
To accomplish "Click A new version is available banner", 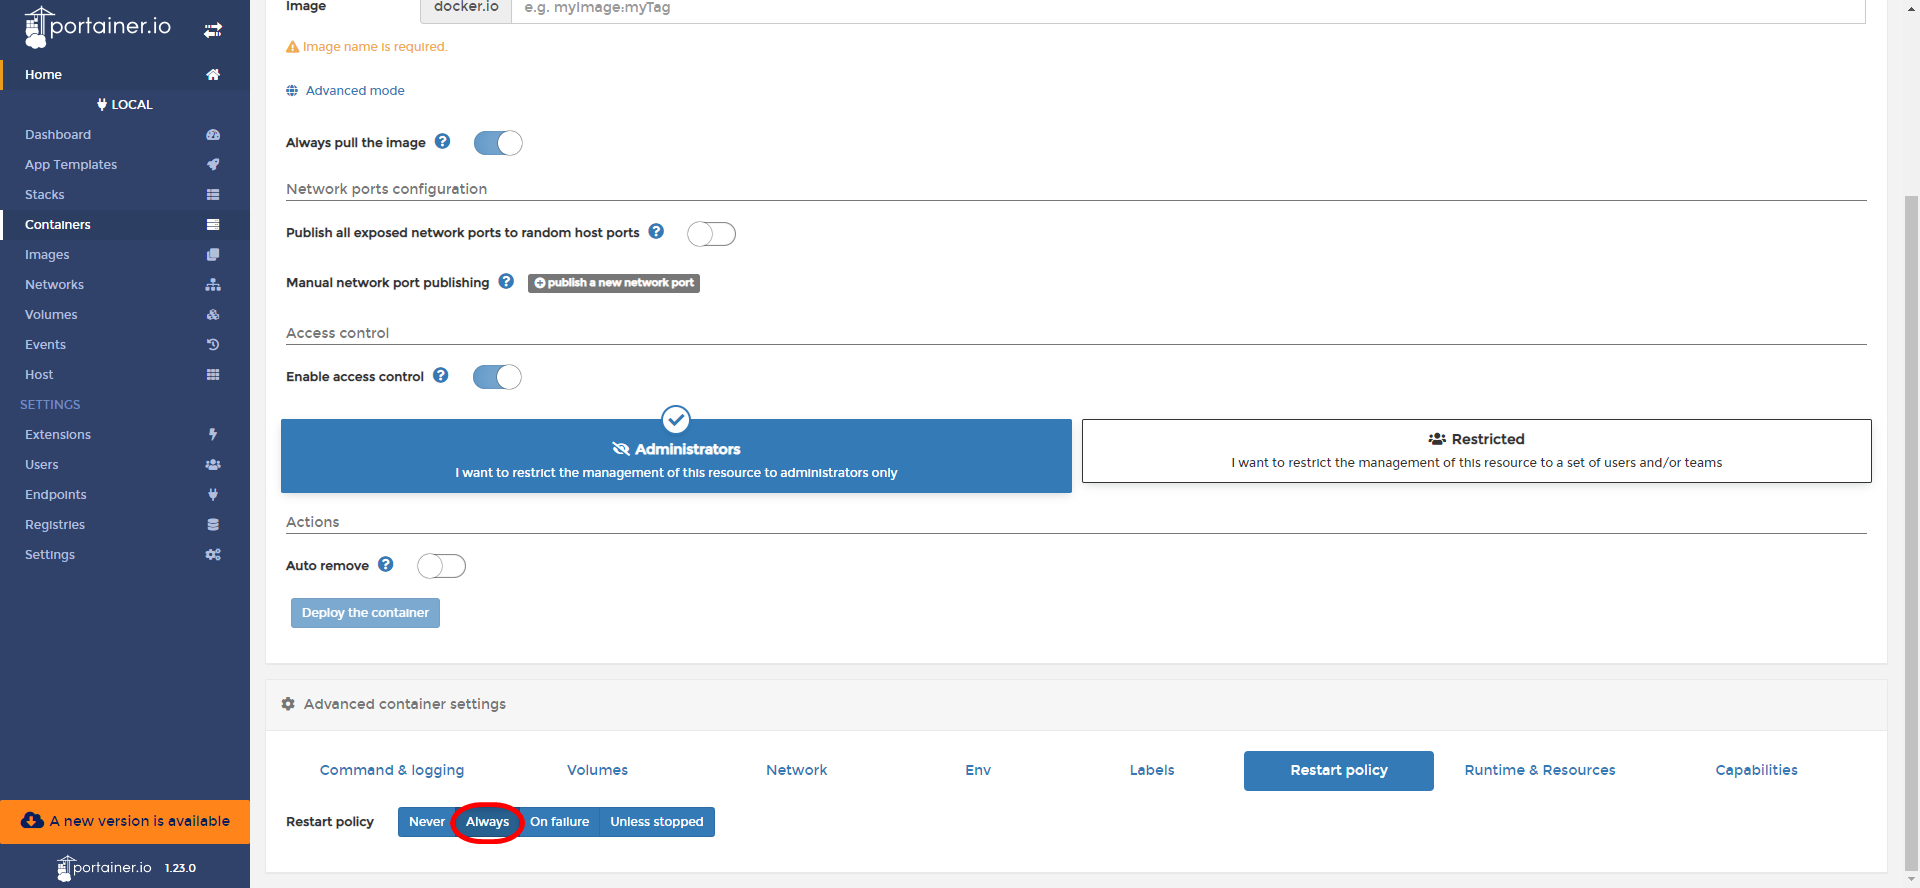I will 125,821.
